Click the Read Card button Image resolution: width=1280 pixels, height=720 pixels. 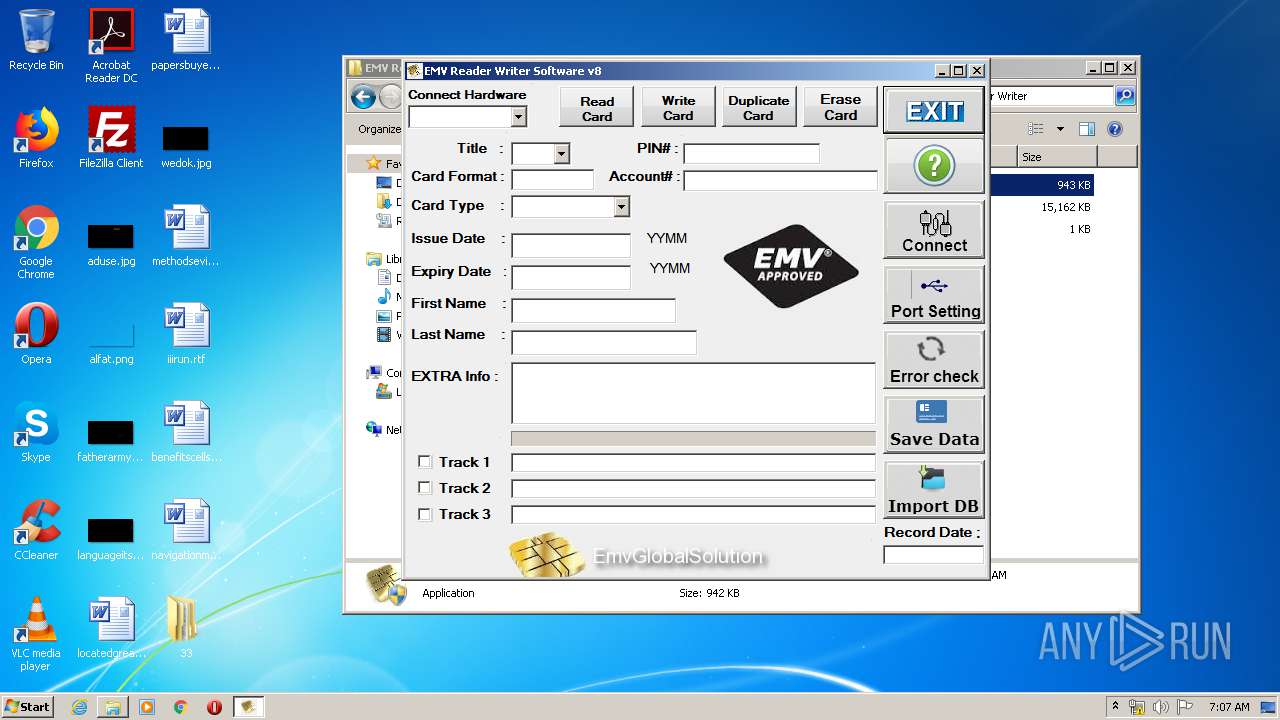[597, 107]
